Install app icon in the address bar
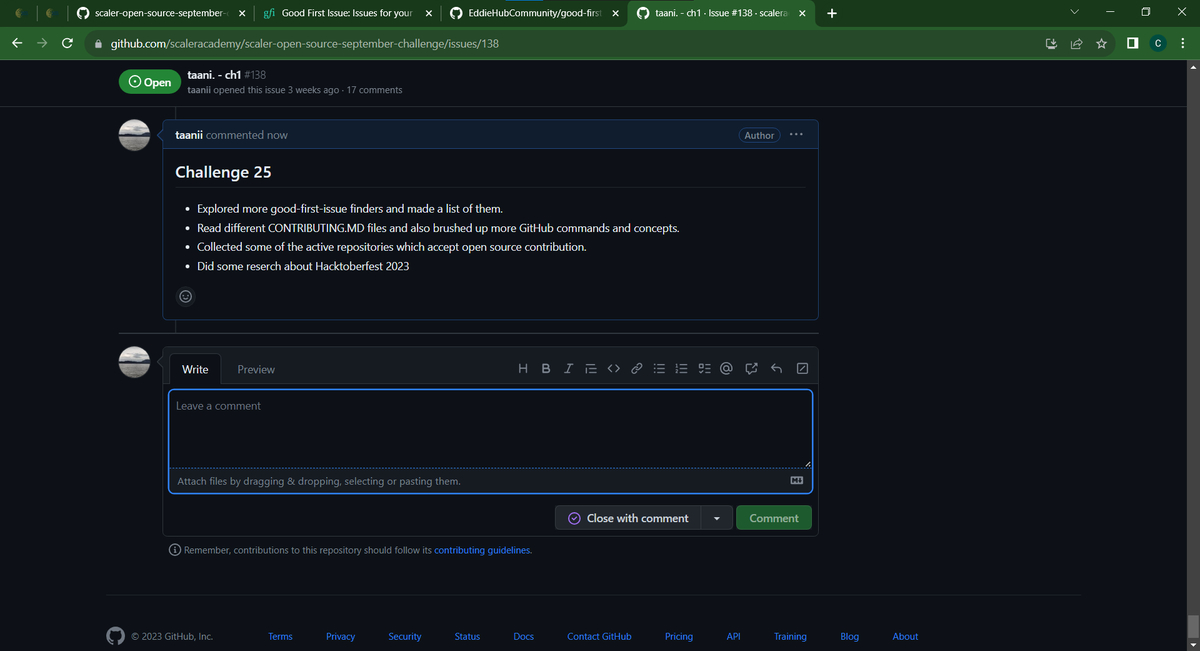Screen dimensions: 1200x651 tap(1051, 44)
